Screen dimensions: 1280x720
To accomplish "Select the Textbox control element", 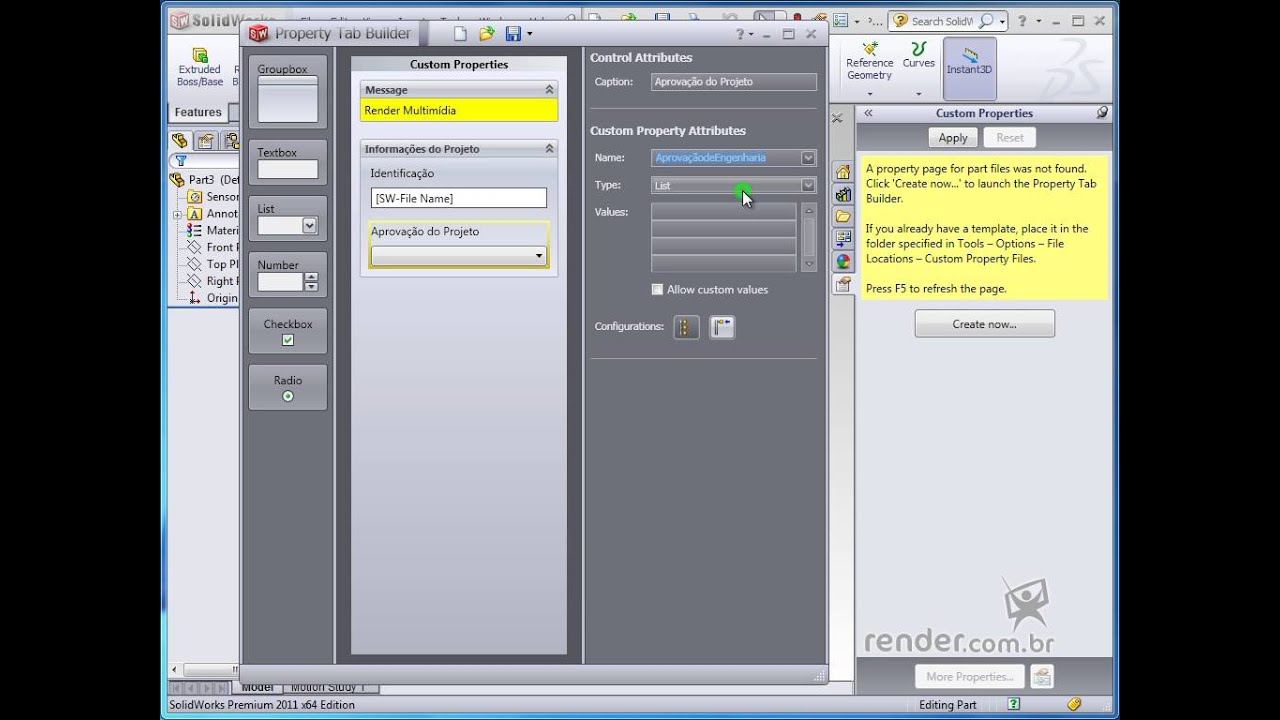I will (x=288, y=163).
